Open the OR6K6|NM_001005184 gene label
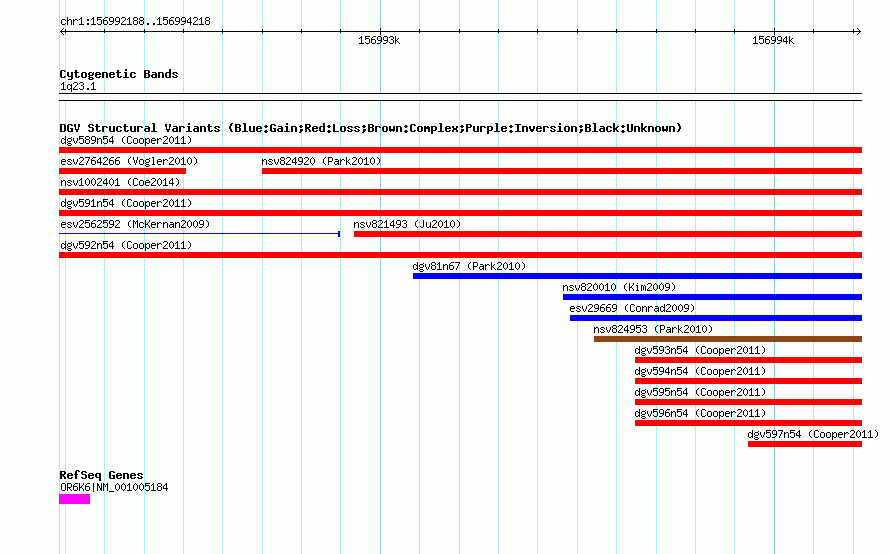890x554 pixels. coord(114,487)
